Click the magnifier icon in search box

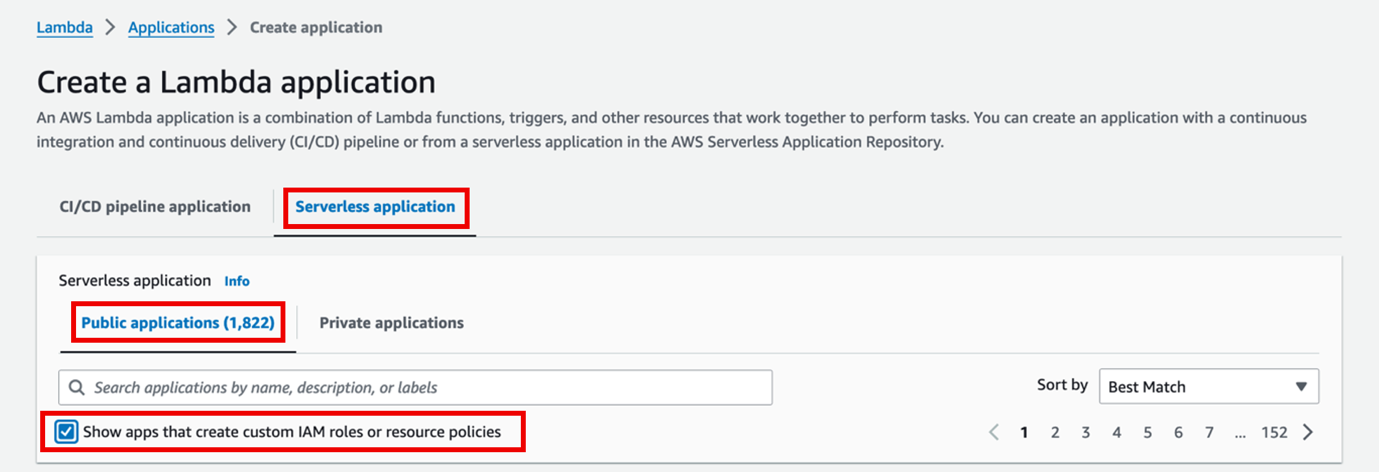pyautogui.click(x=78, y=387)
